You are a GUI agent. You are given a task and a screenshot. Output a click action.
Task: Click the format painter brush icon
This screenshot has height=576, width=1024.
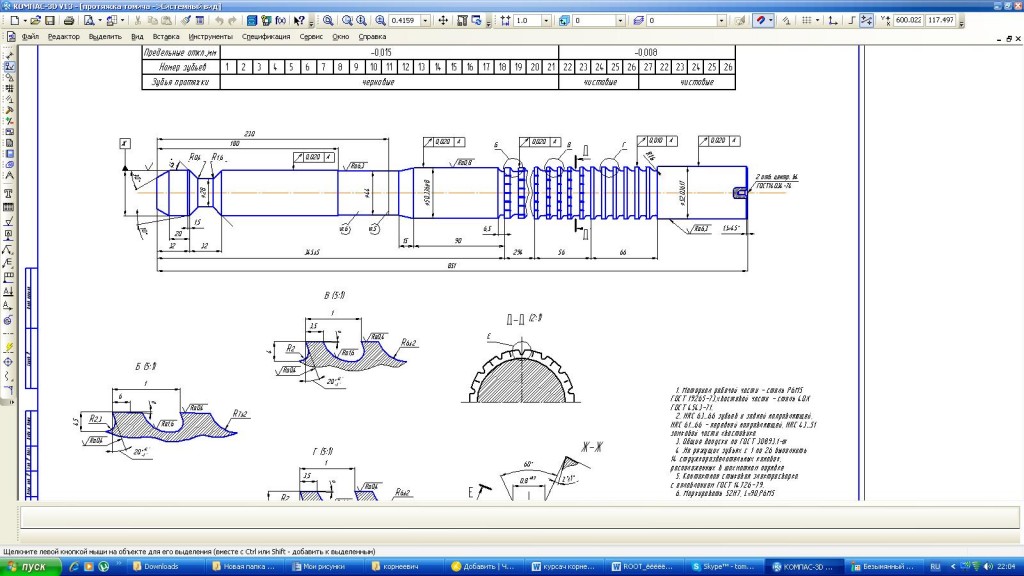186,21
